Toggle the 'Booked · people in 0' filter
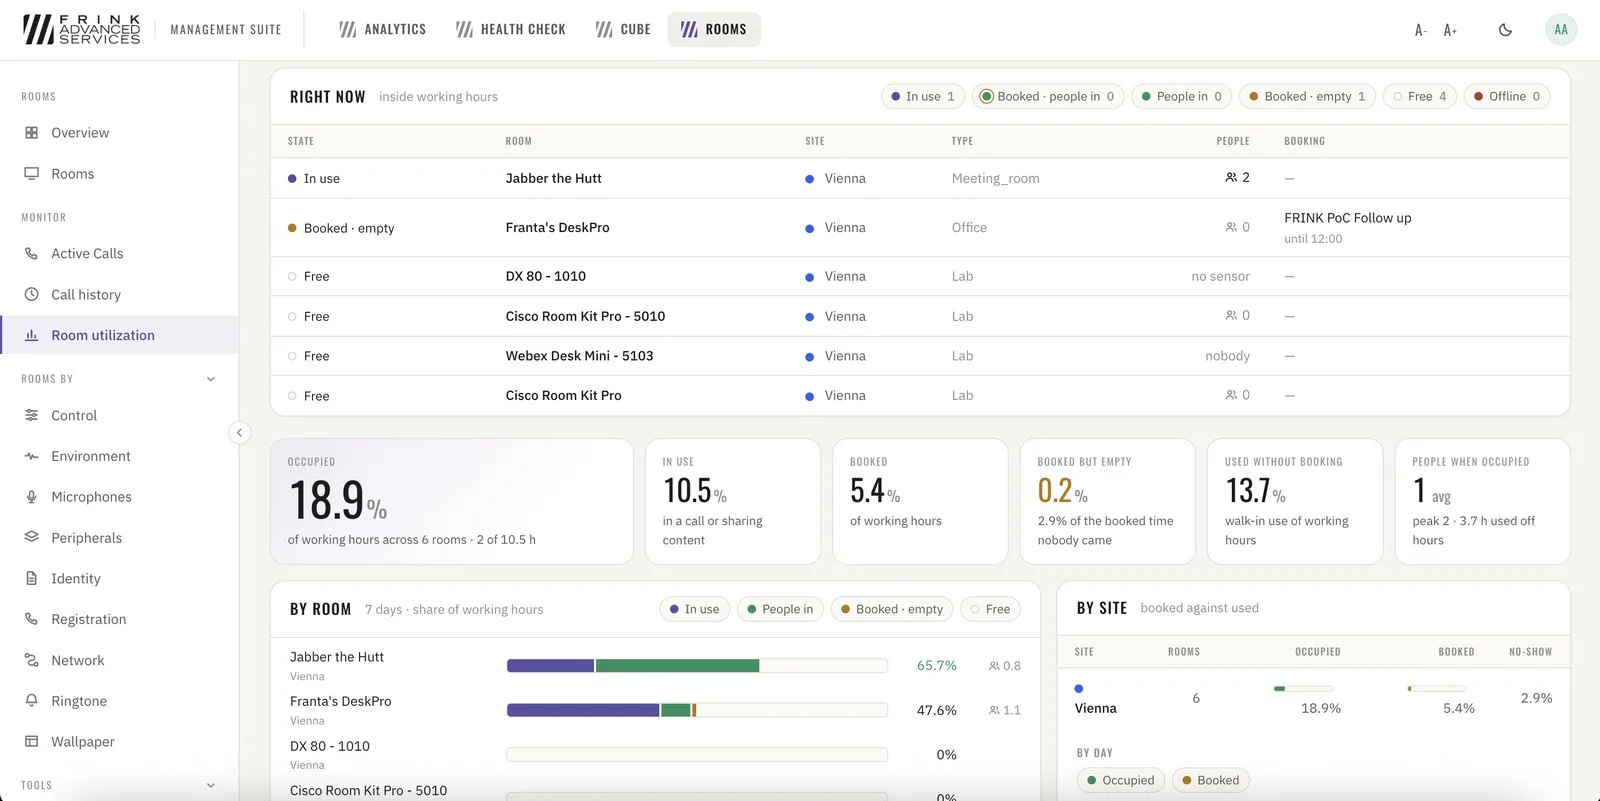The width and height of the screenshot is (1600, 801). coord(1047,97)
